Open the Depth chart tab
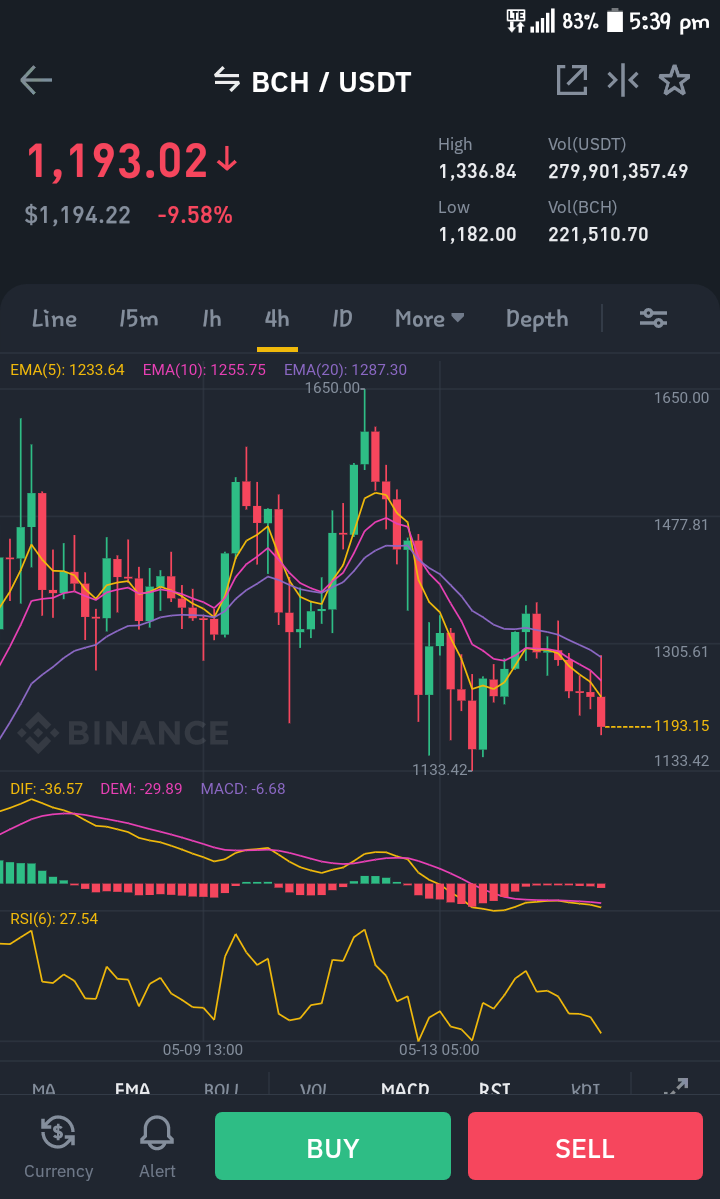The height and width of the screenshot is (1199, 720). (537, 319)
